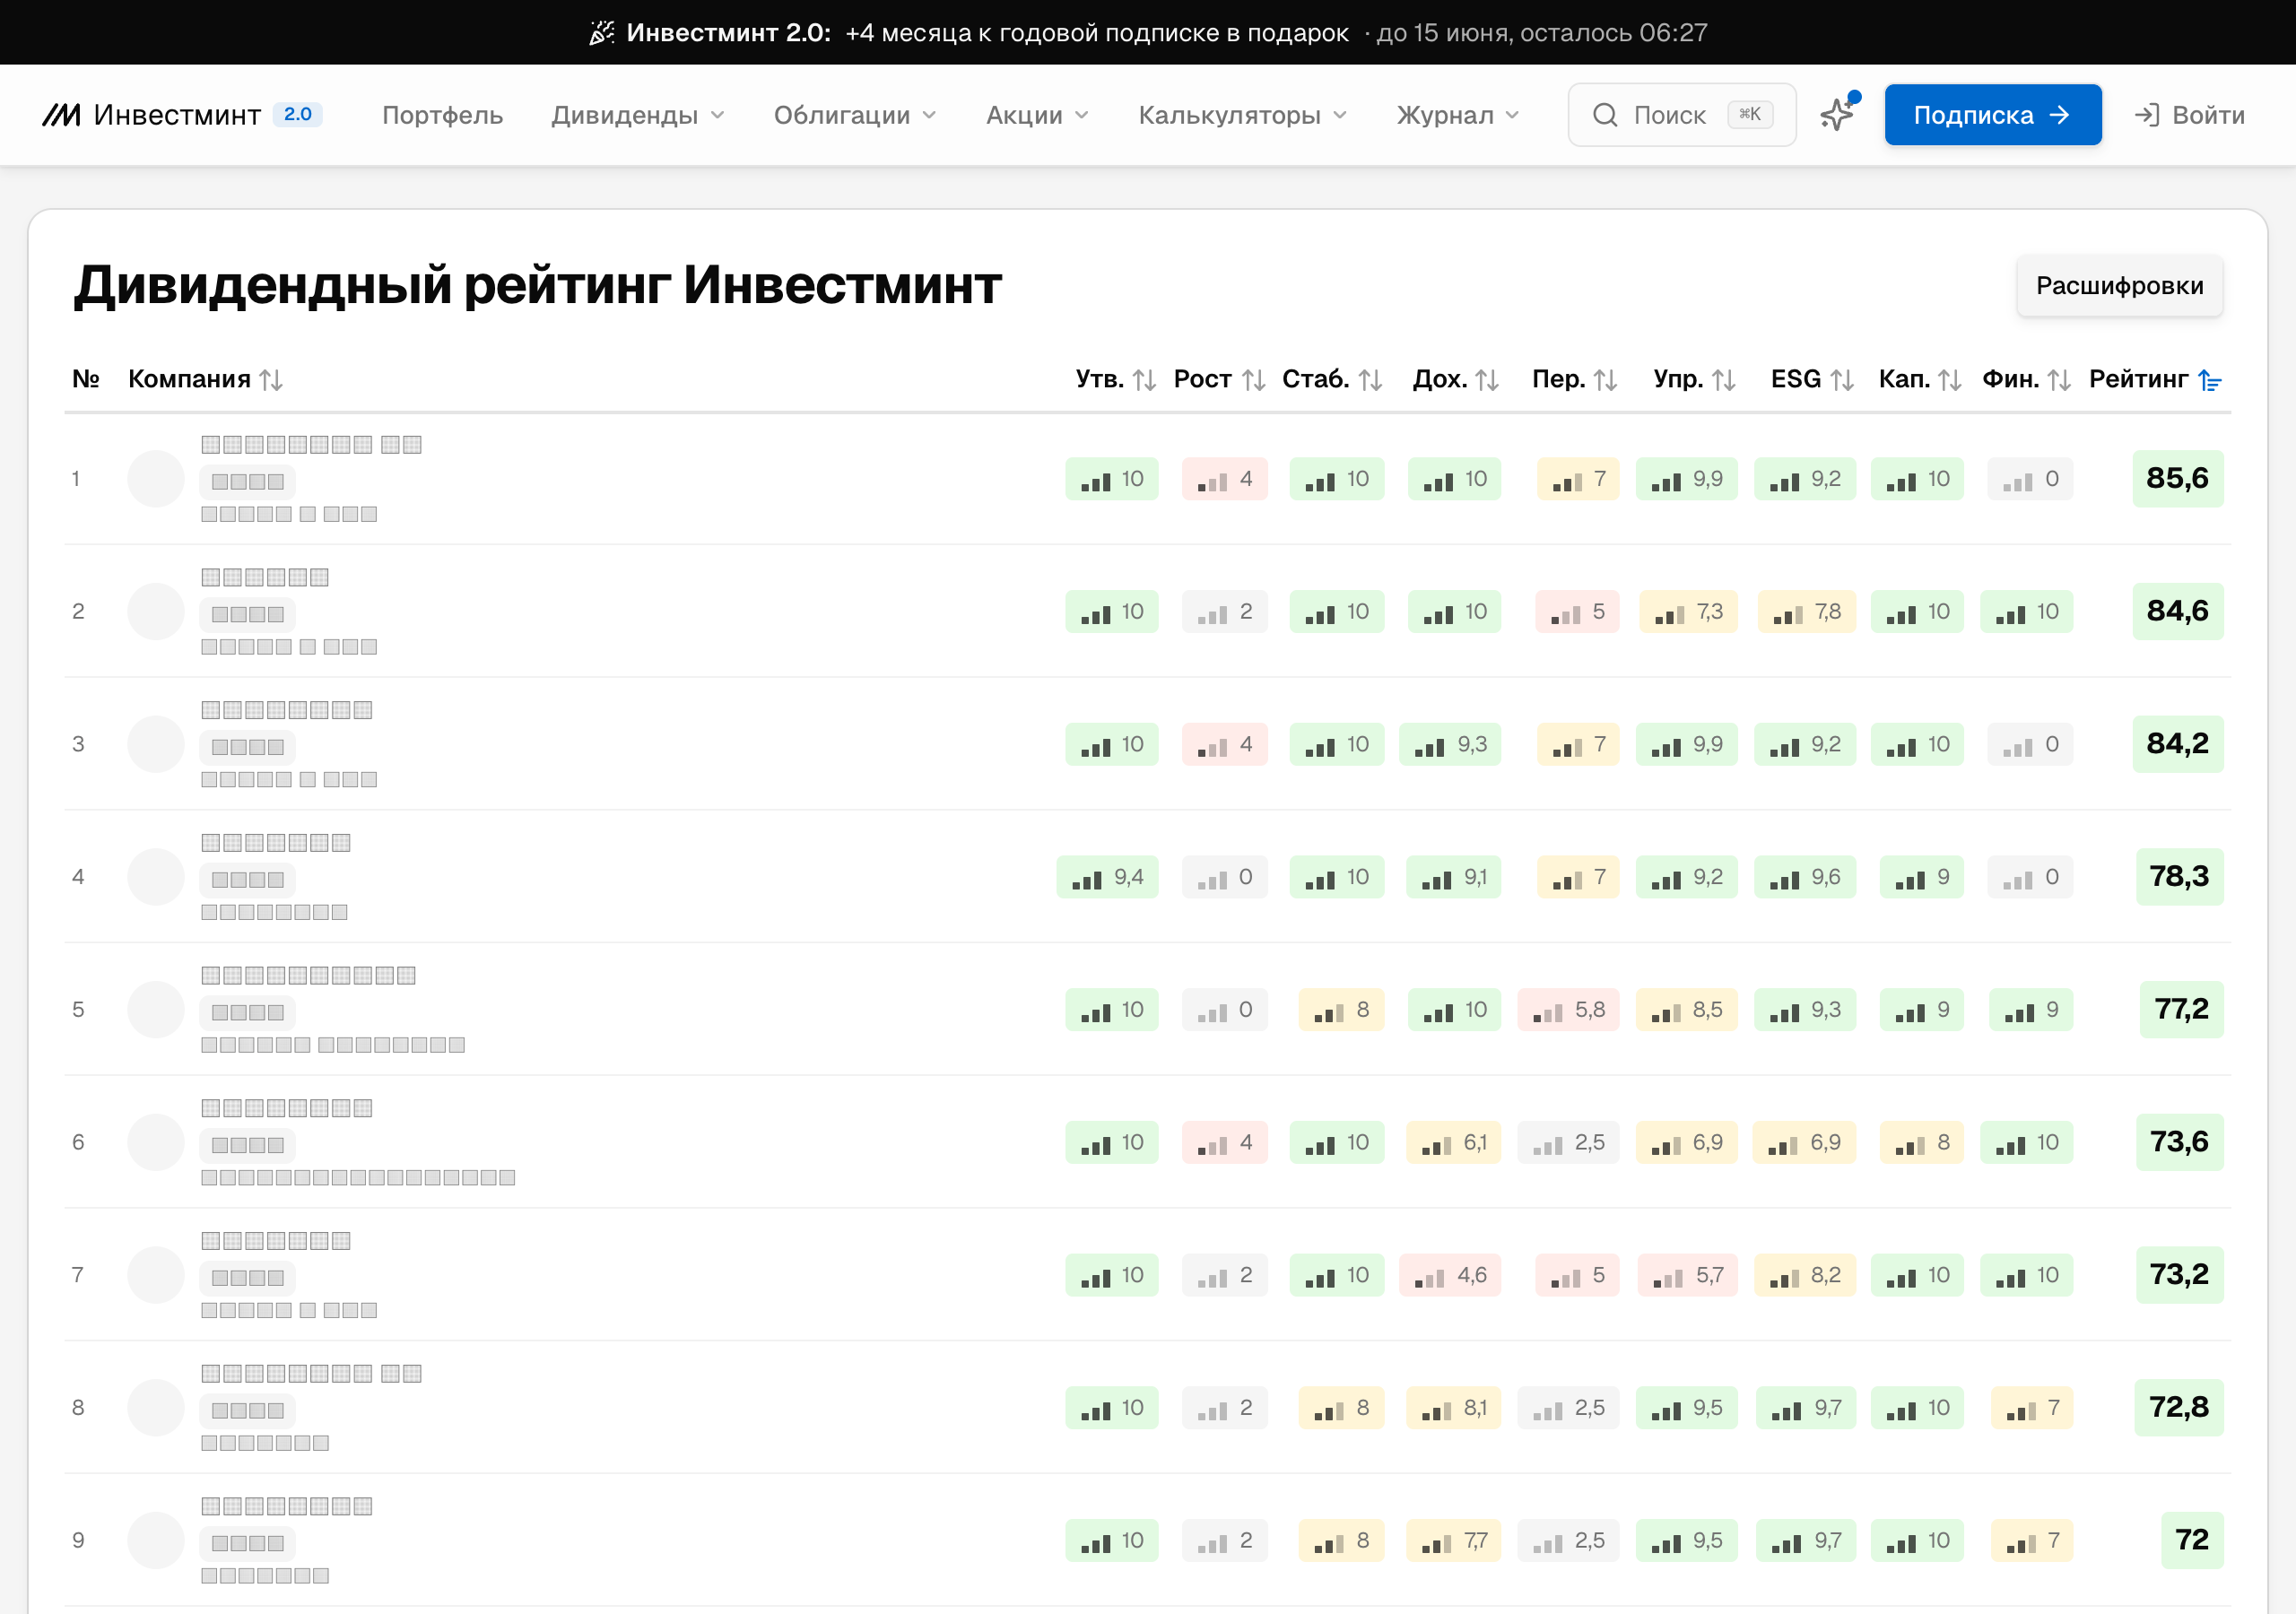The image size is (2296, 1614).
Task: Sort by Кап. column arrows
Action: coord(1950,380)
